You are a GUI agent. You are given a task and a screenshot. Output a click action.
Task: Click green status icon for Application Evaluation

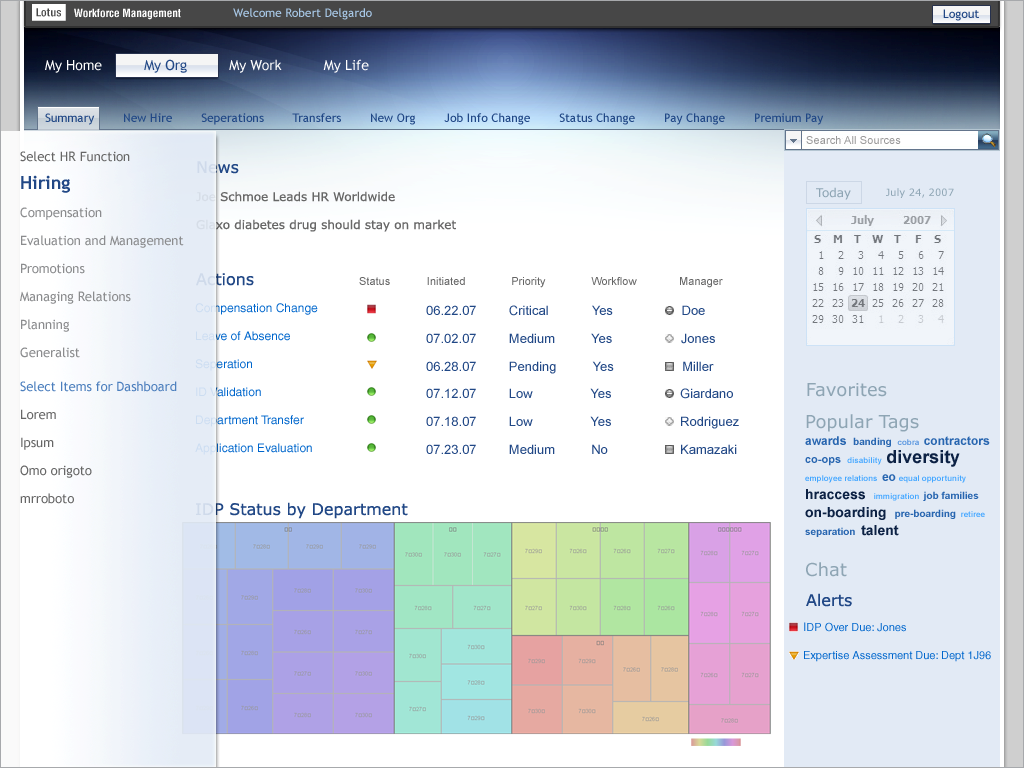pos(372,448)
